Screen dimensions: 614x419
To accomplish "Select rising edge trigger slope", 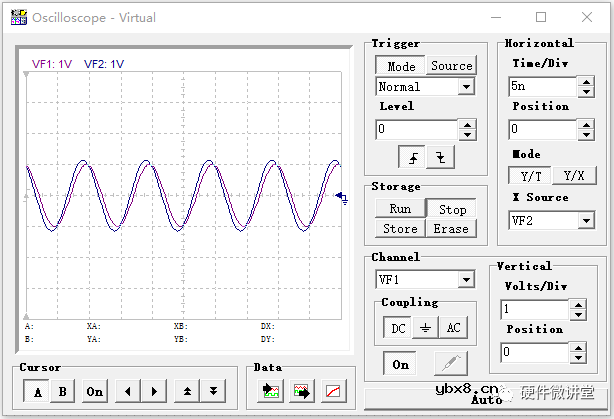I will tap(412, 157).
